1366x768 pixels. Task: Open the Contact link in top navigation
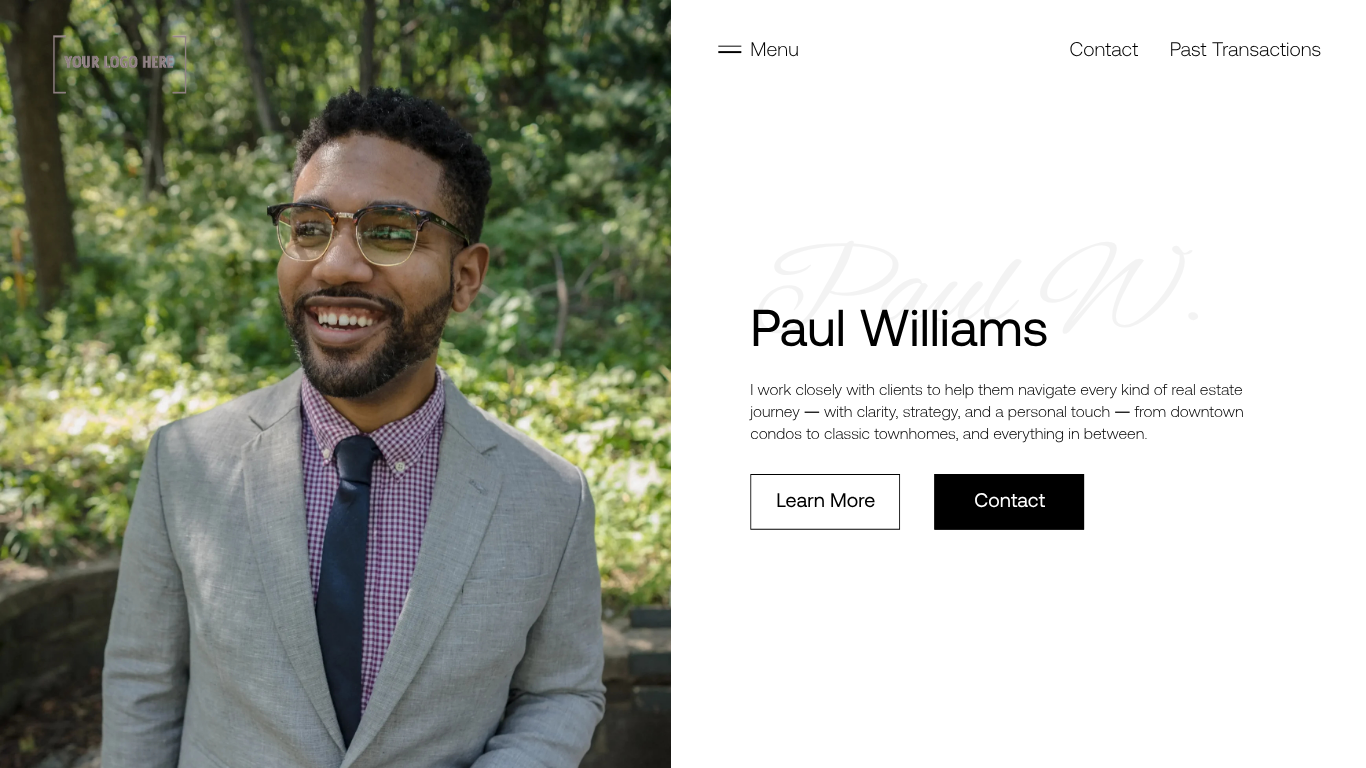click(1103, 49)
